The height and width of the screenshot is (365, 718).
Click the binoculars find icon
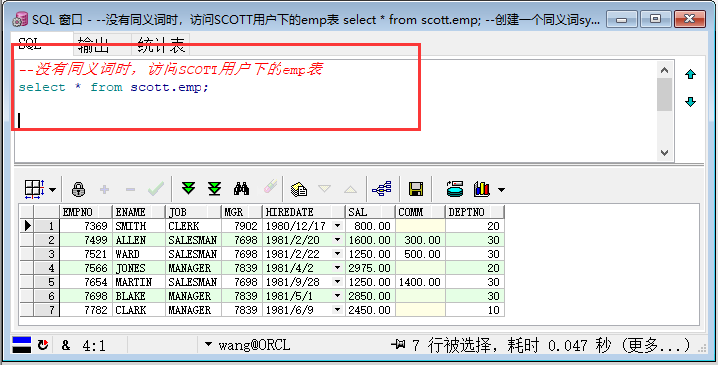(x=241, y=189)
